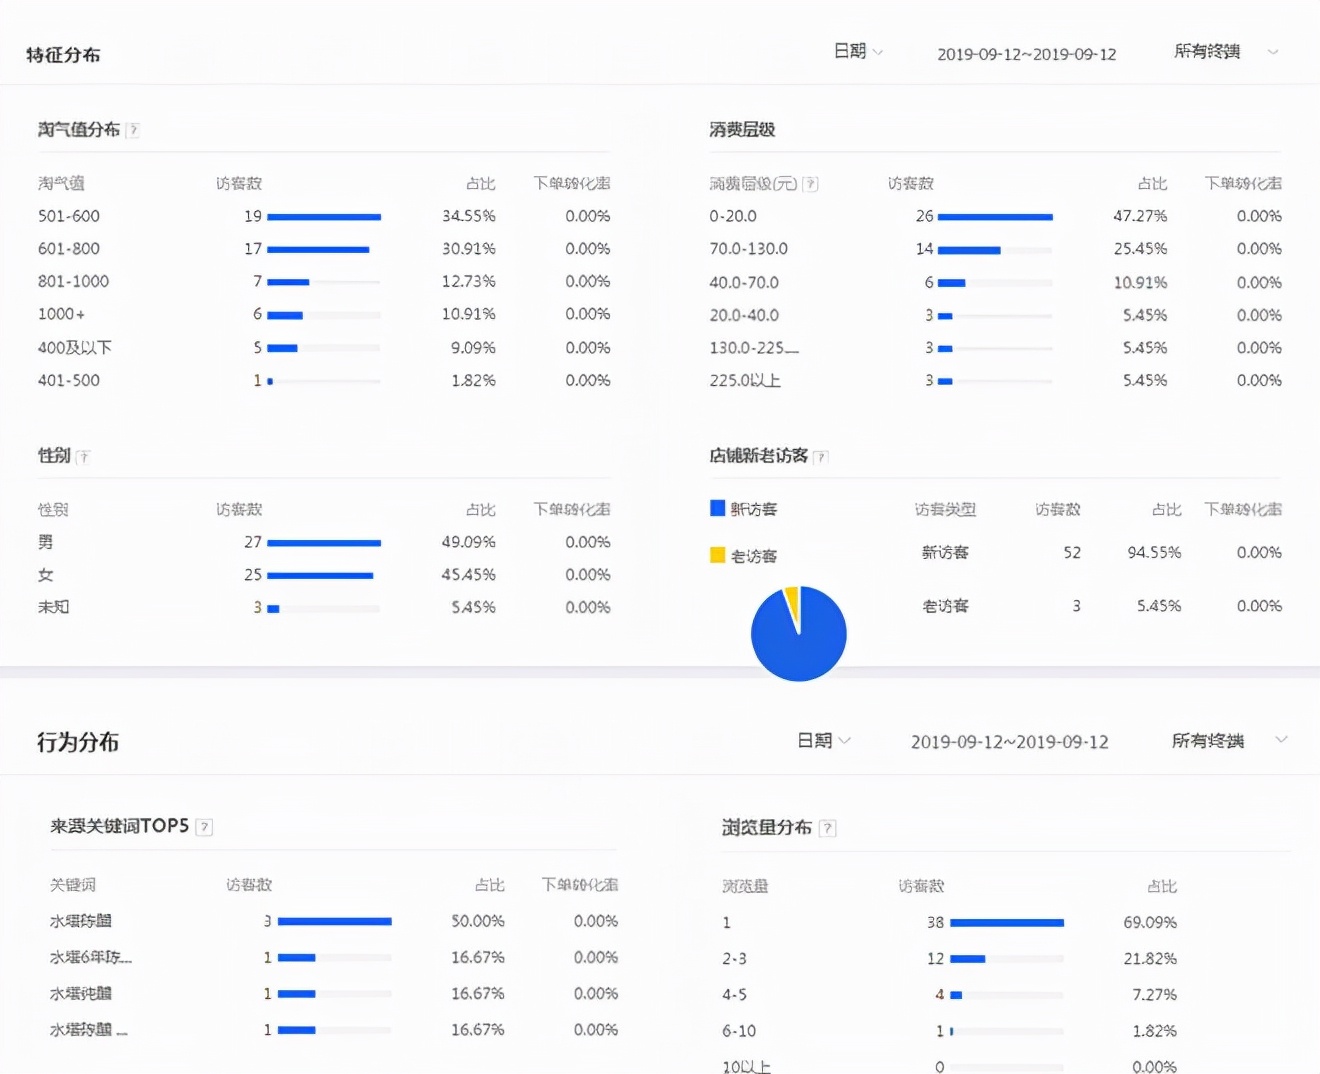
Task: Open the 性别 section help icon
Action: point(85,456)
